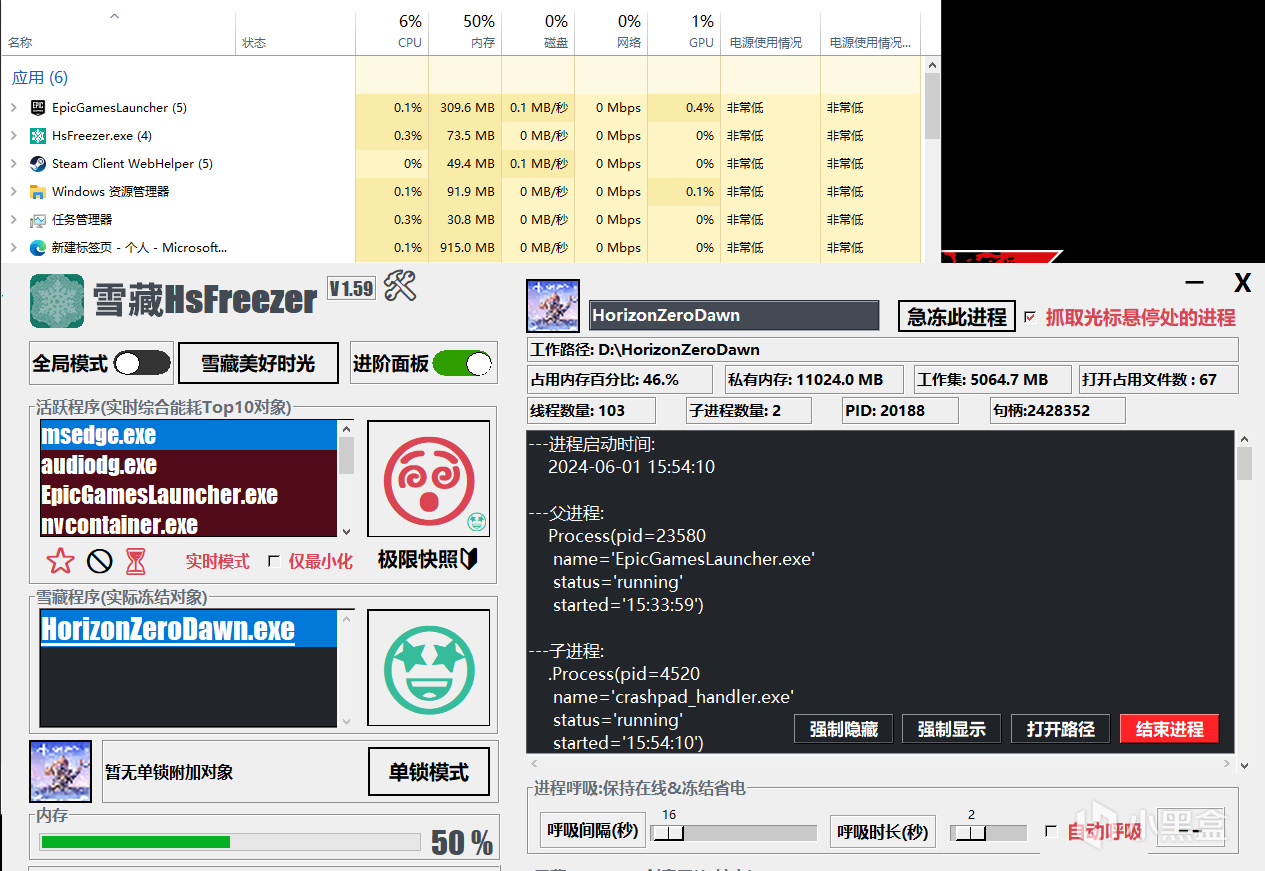
Task: Expand the EpicGamesLauncher process group
Action: tap(14, 107)
